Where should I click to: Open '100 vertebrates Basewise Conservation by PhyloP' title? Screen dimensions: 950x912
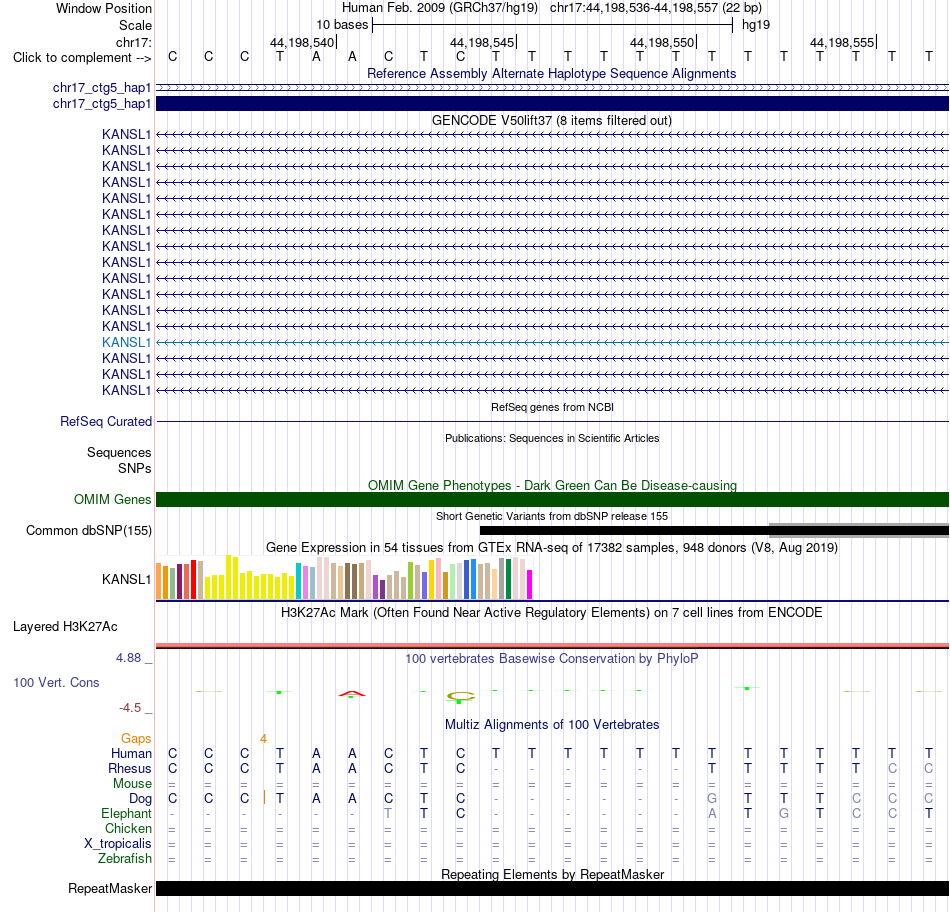[x=552, y=659]
